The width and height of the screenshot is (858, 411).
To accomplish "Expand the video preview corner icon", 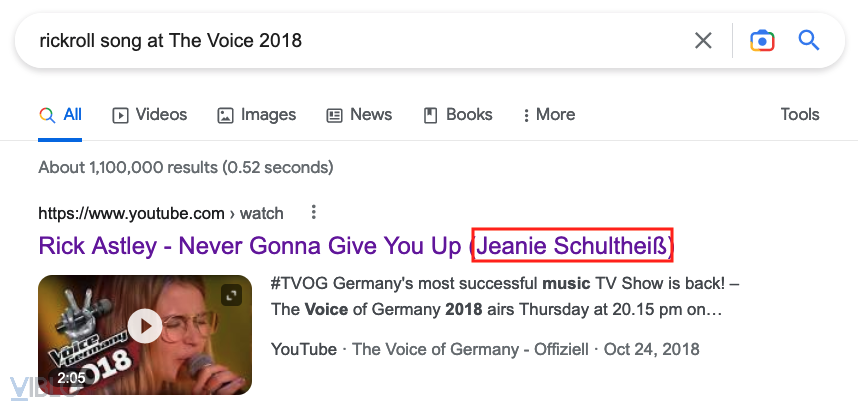I will tap(233, 295).
